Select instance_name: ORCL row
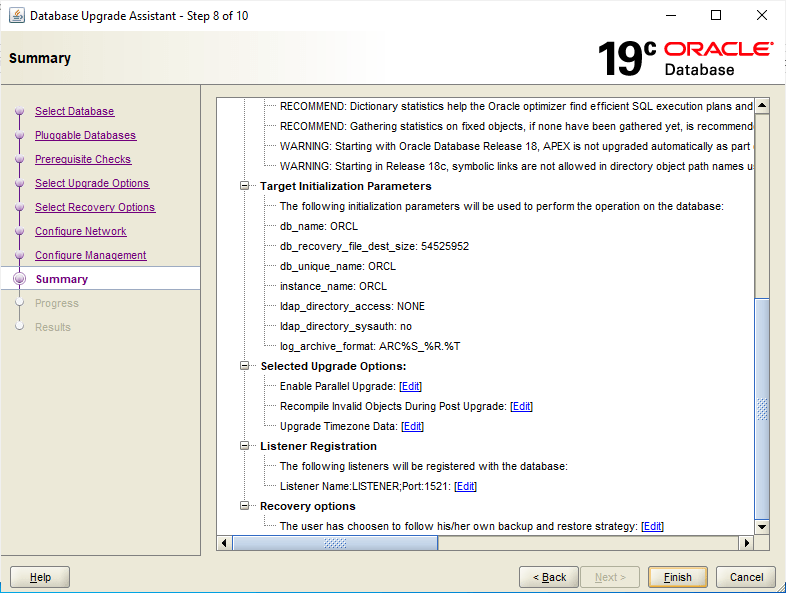Image resolution: width=786 pixels, height=593 pixels. coord(333,286)
